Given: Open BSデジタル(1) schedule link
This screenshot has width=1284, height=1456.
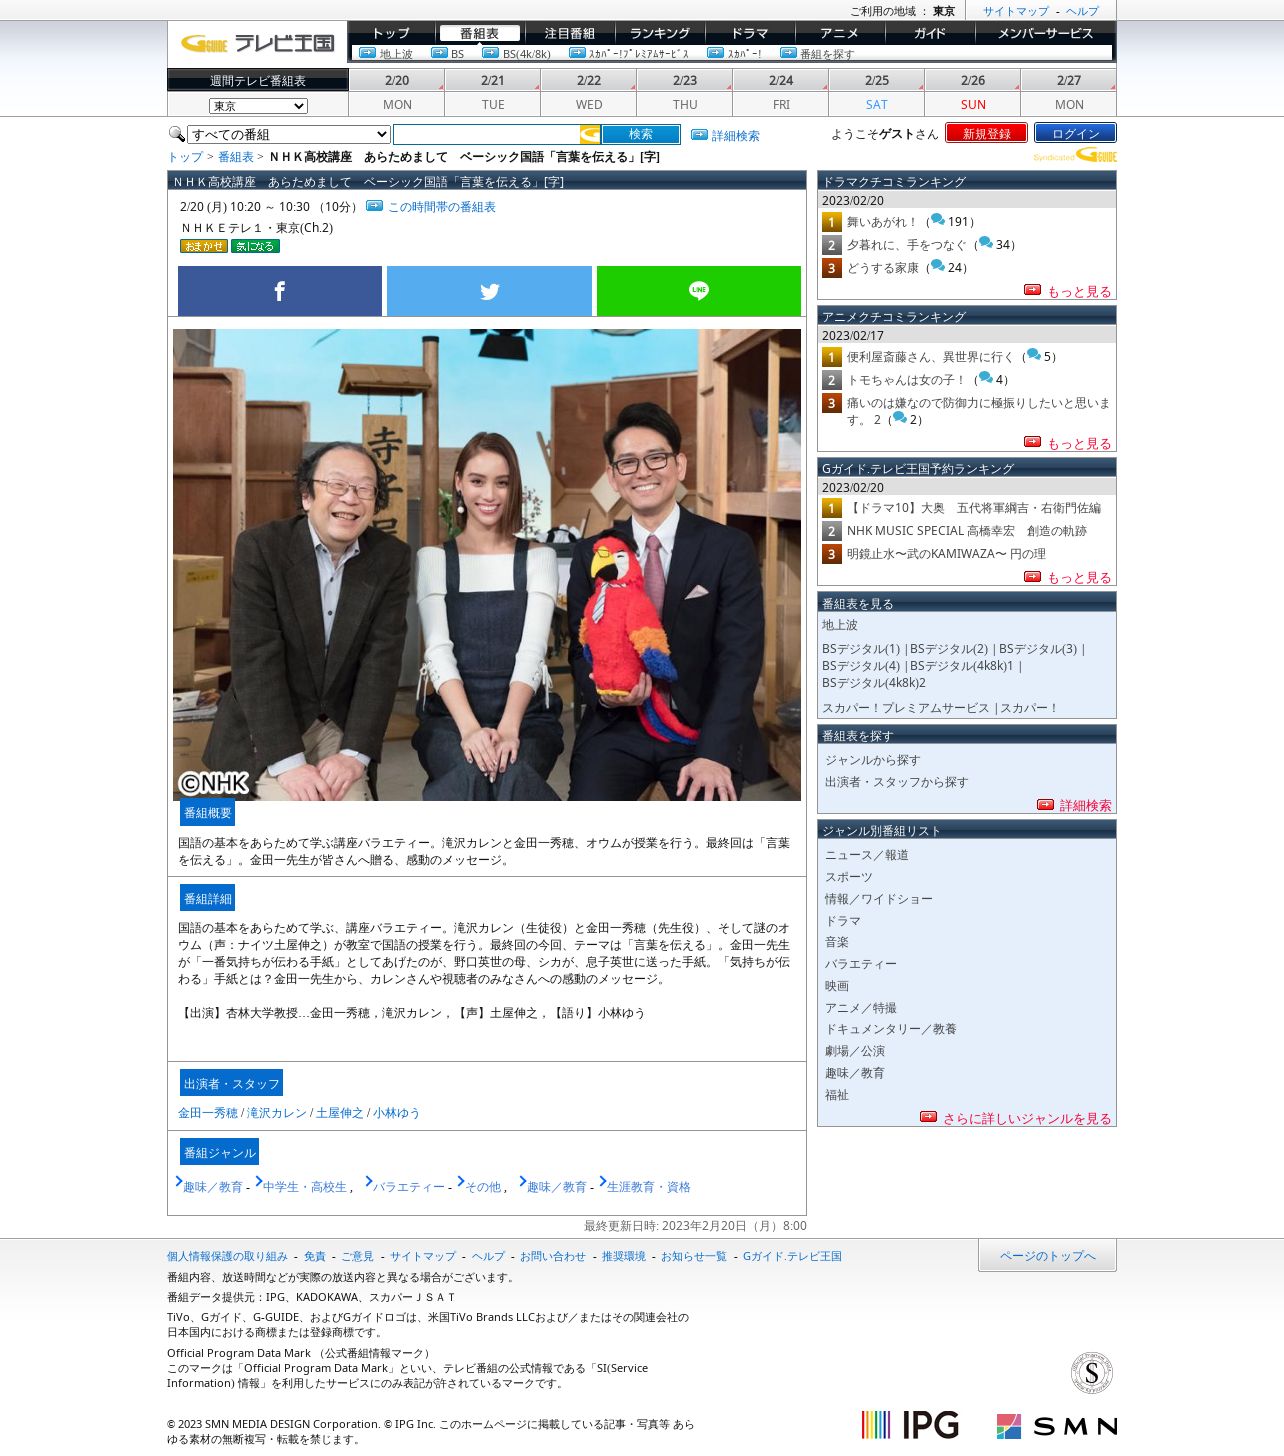Looking at the screenshot, I should (x=861, y=648).
